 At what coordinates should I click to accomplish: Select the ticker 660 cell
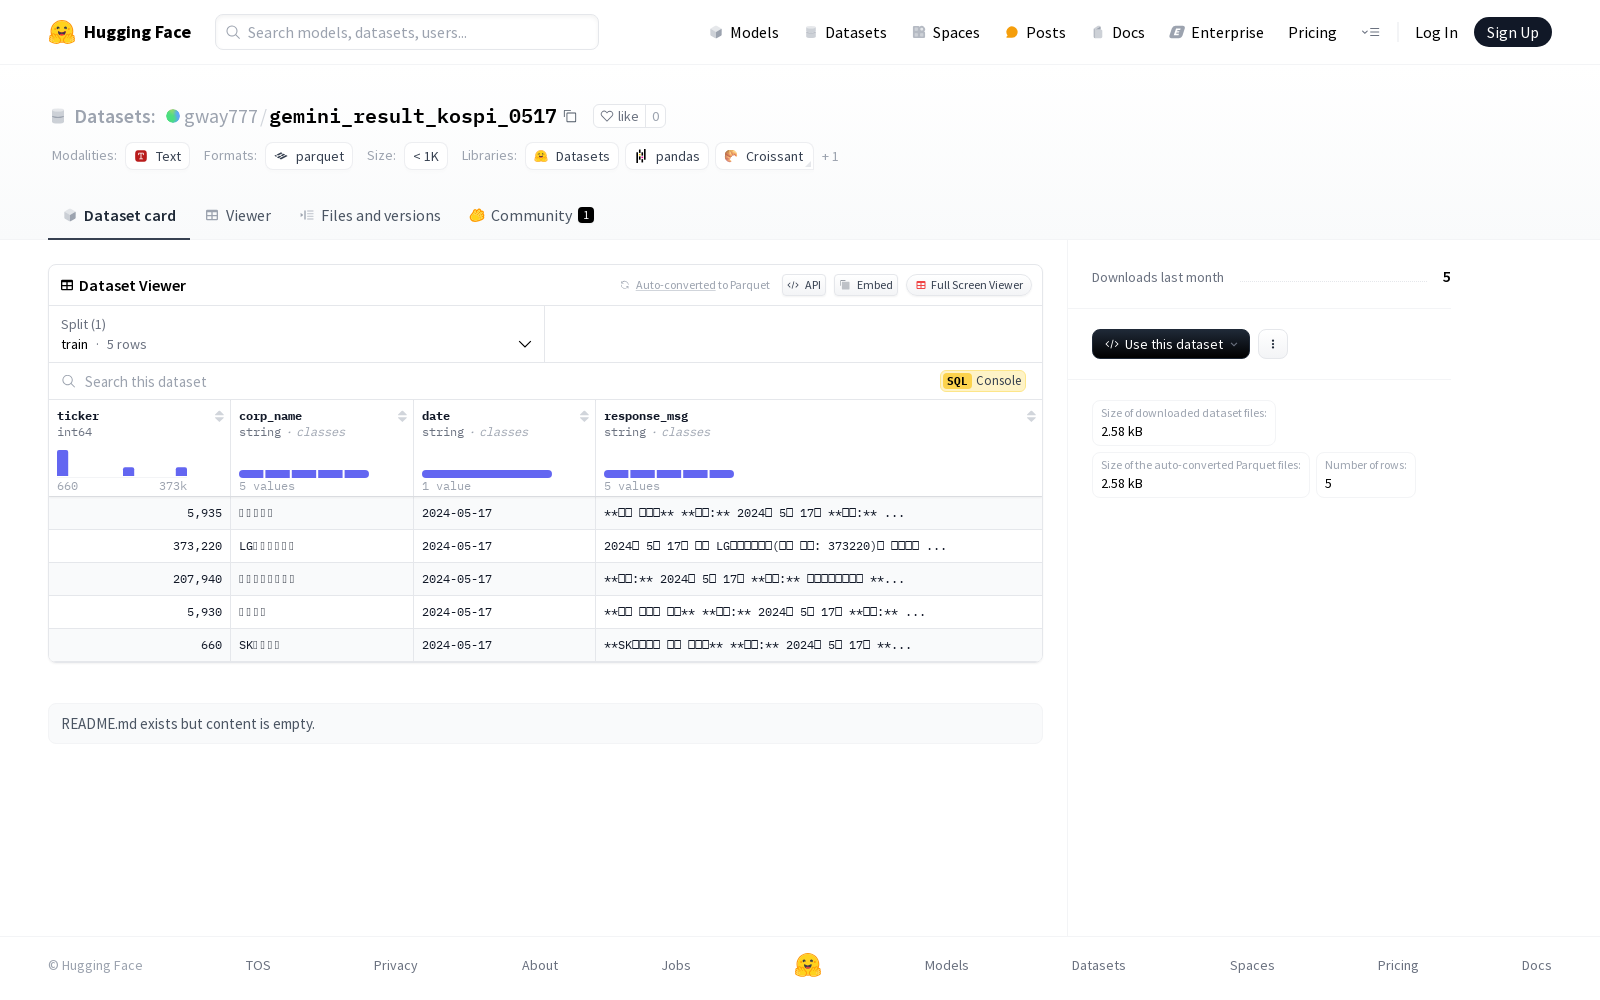(140, 645)
